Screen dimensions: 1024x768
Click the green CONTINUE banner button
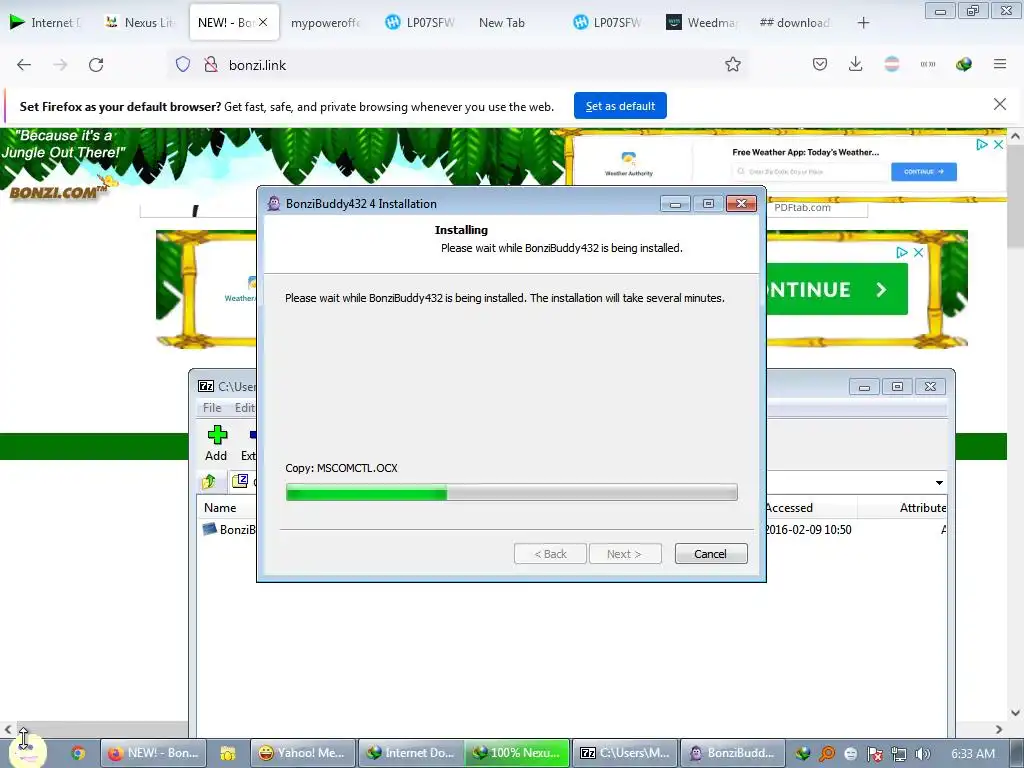[x=837, y=289]
